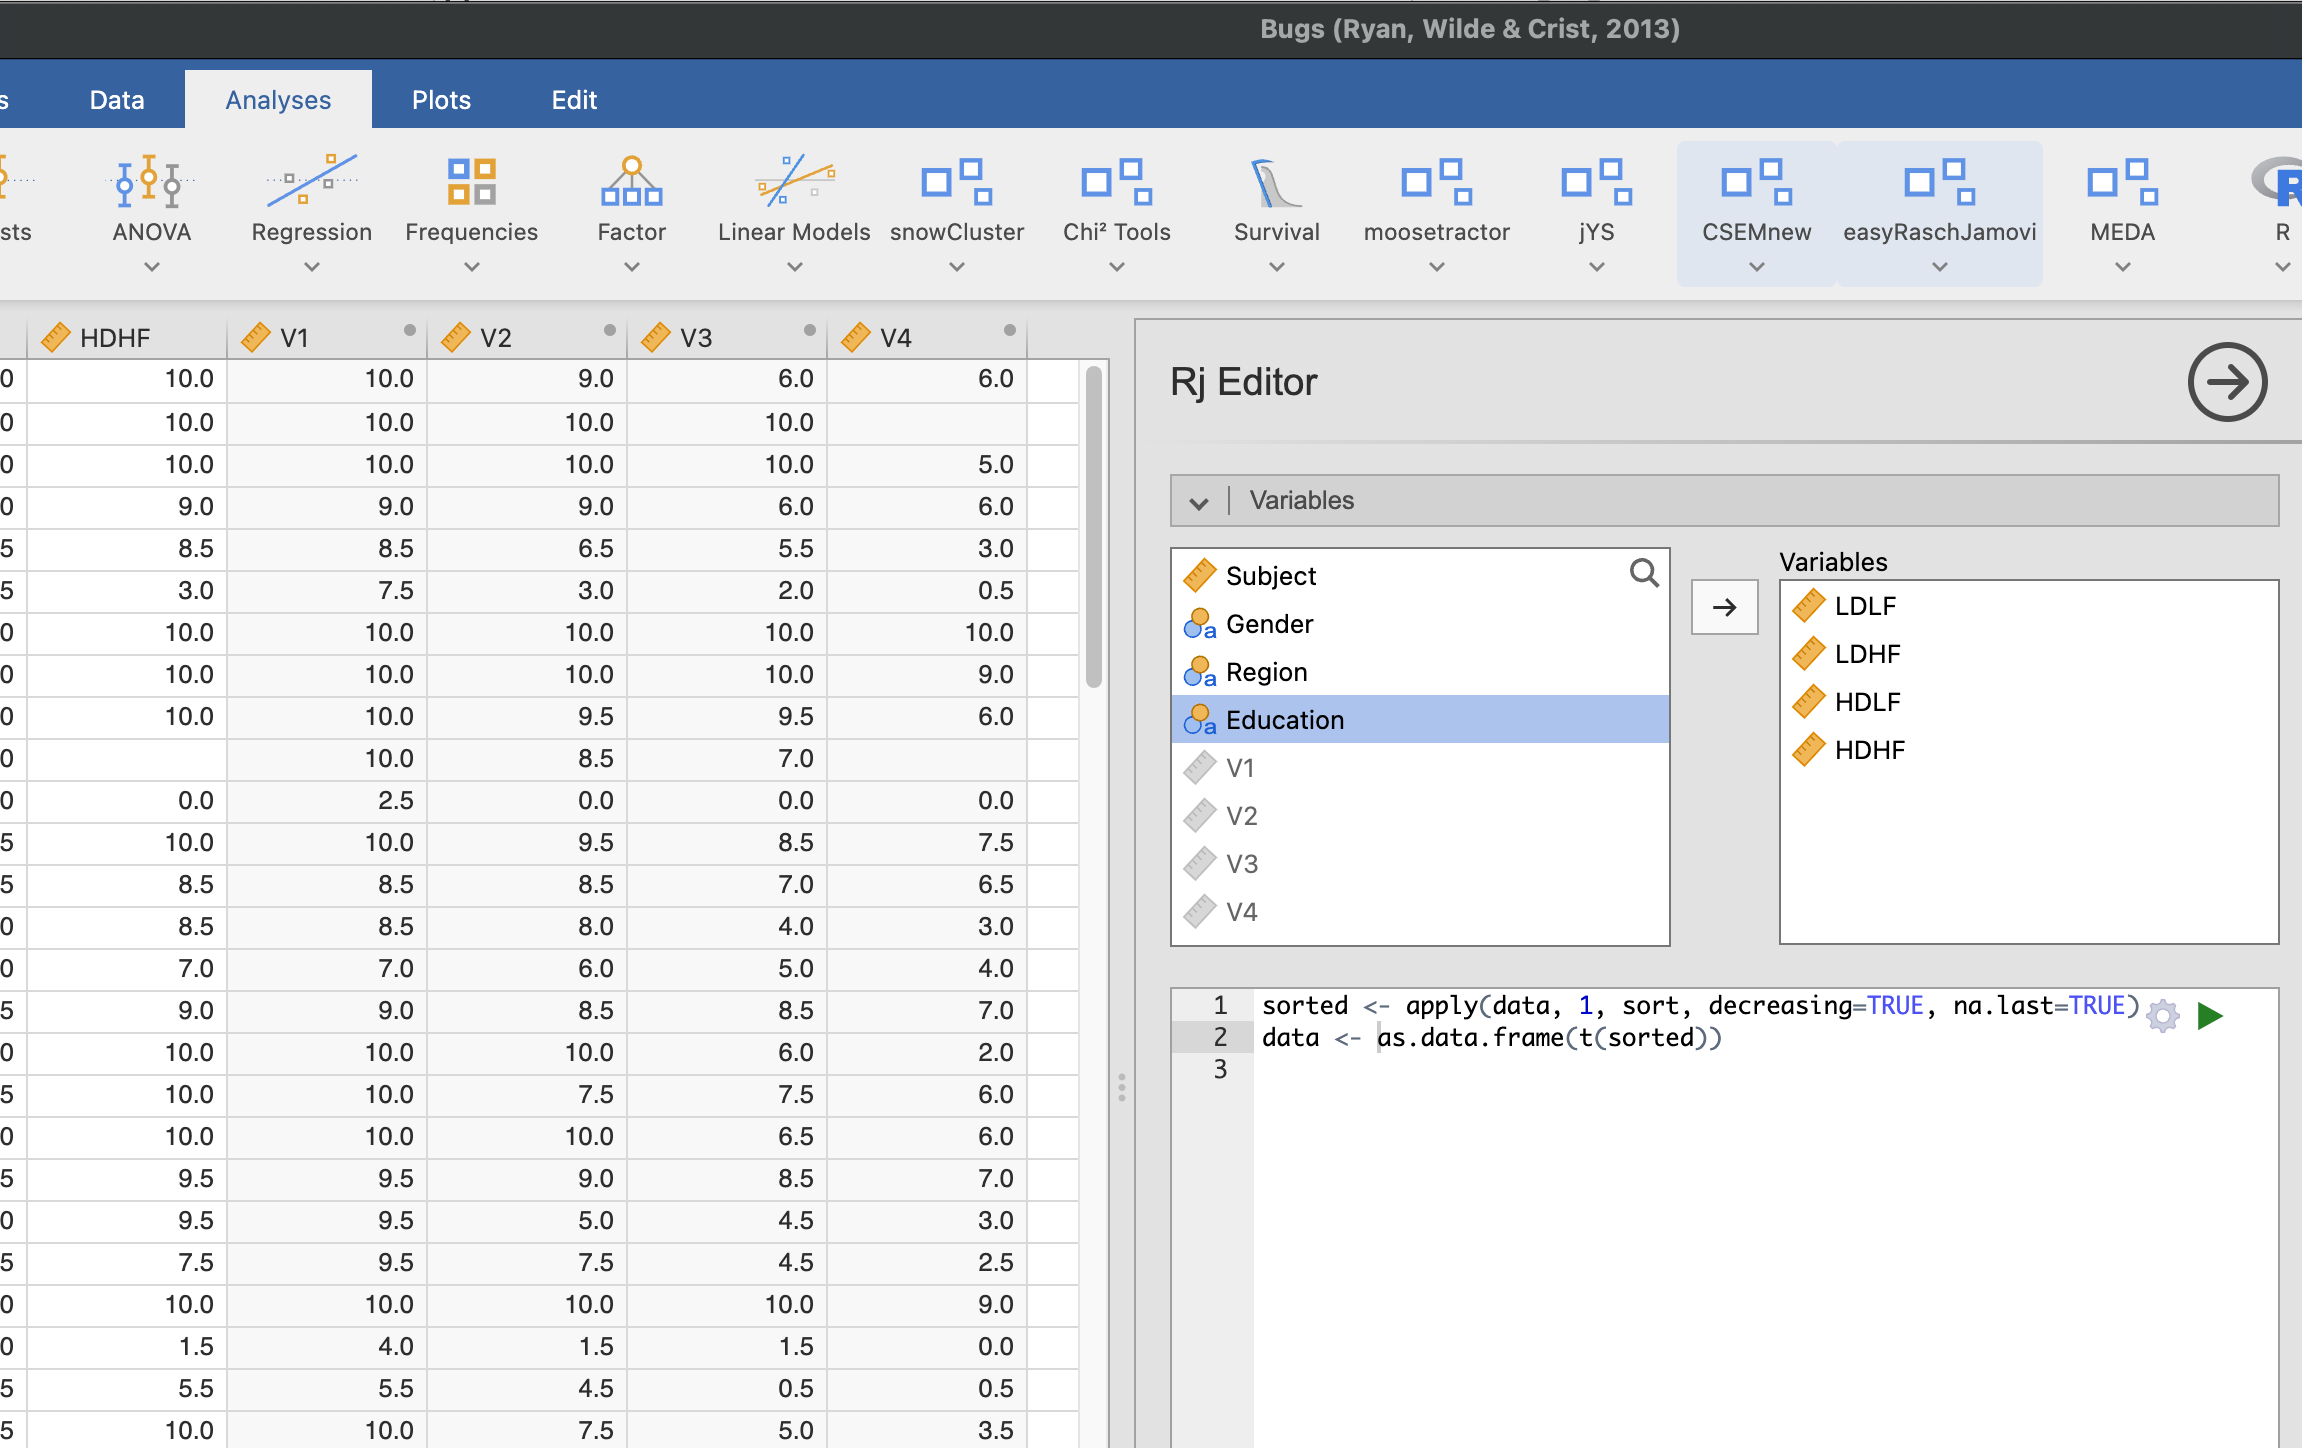Move selected variable with arrow button
Viewport: 2302px width, 1448px height.
(x=1724, y=607)
